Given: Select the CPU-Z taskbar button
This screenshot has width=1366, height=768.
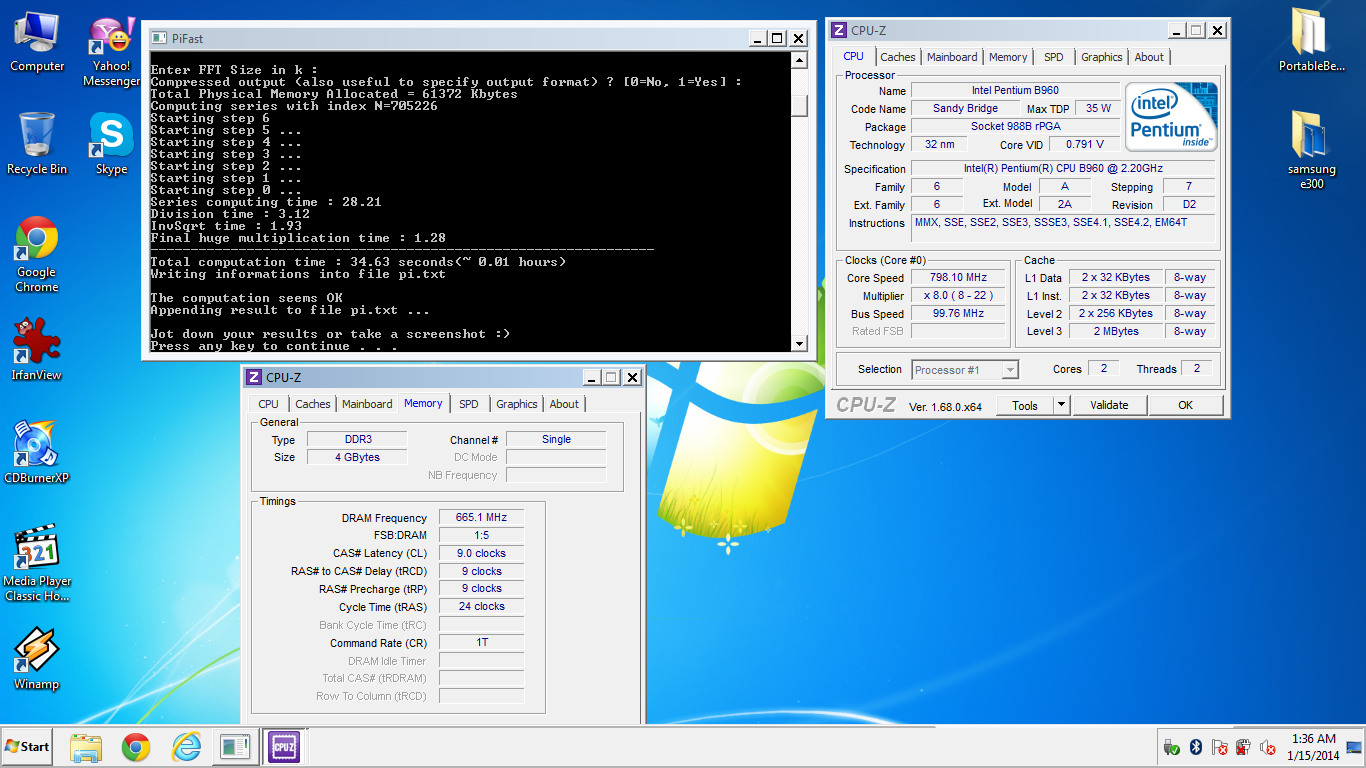Looking at the screenshot, I should (x=283, y=747).
